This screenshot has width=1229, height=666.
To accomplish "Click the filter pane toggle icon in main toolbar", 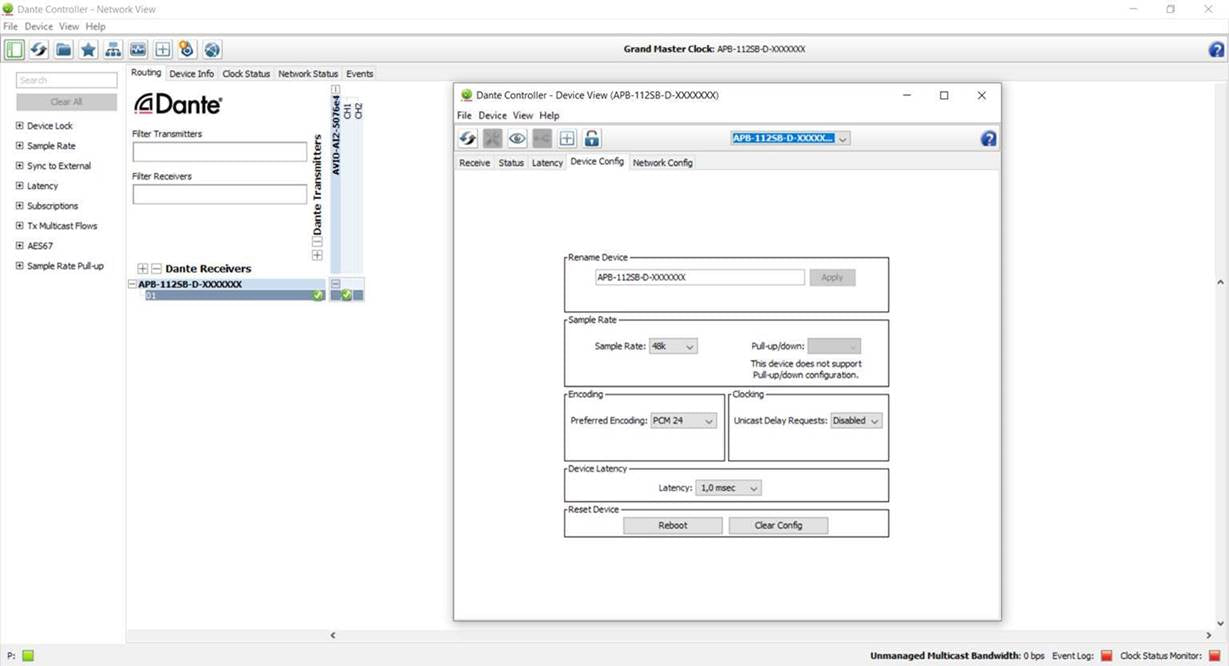I will (14, 50).
